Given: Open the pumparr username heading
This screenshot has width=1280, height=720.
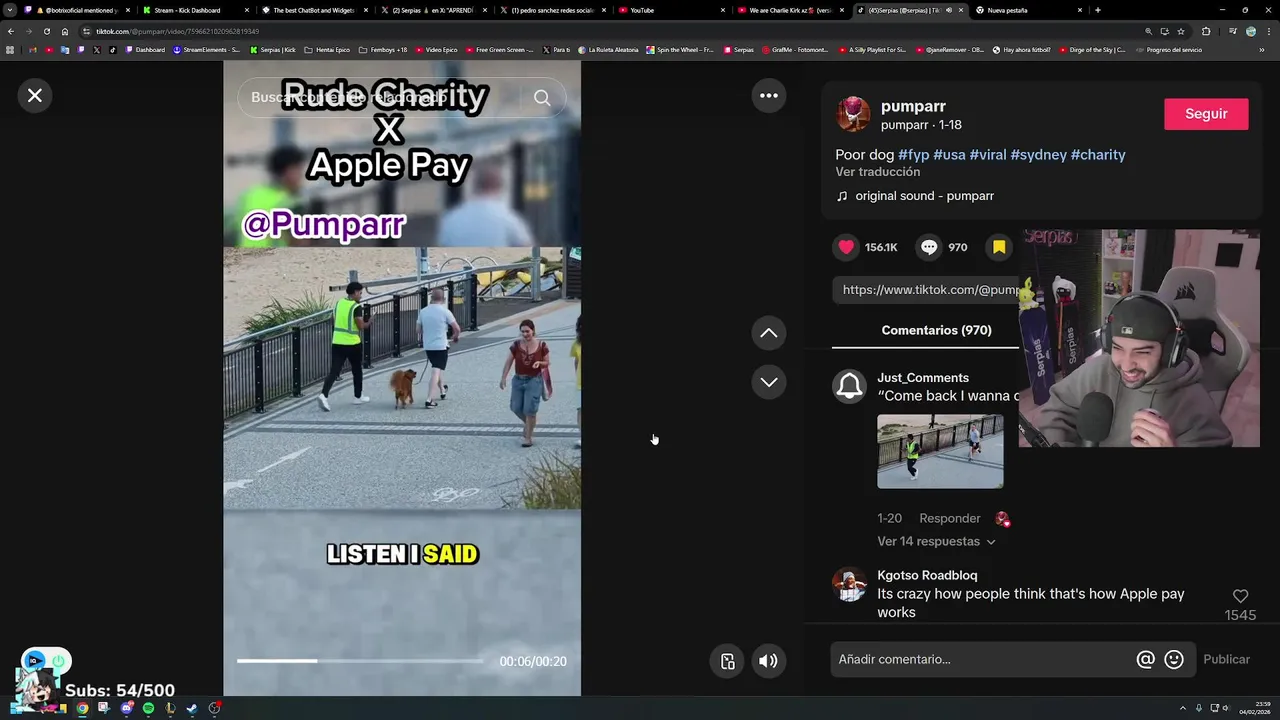Looking at the screenshot, I should point(913,106).
